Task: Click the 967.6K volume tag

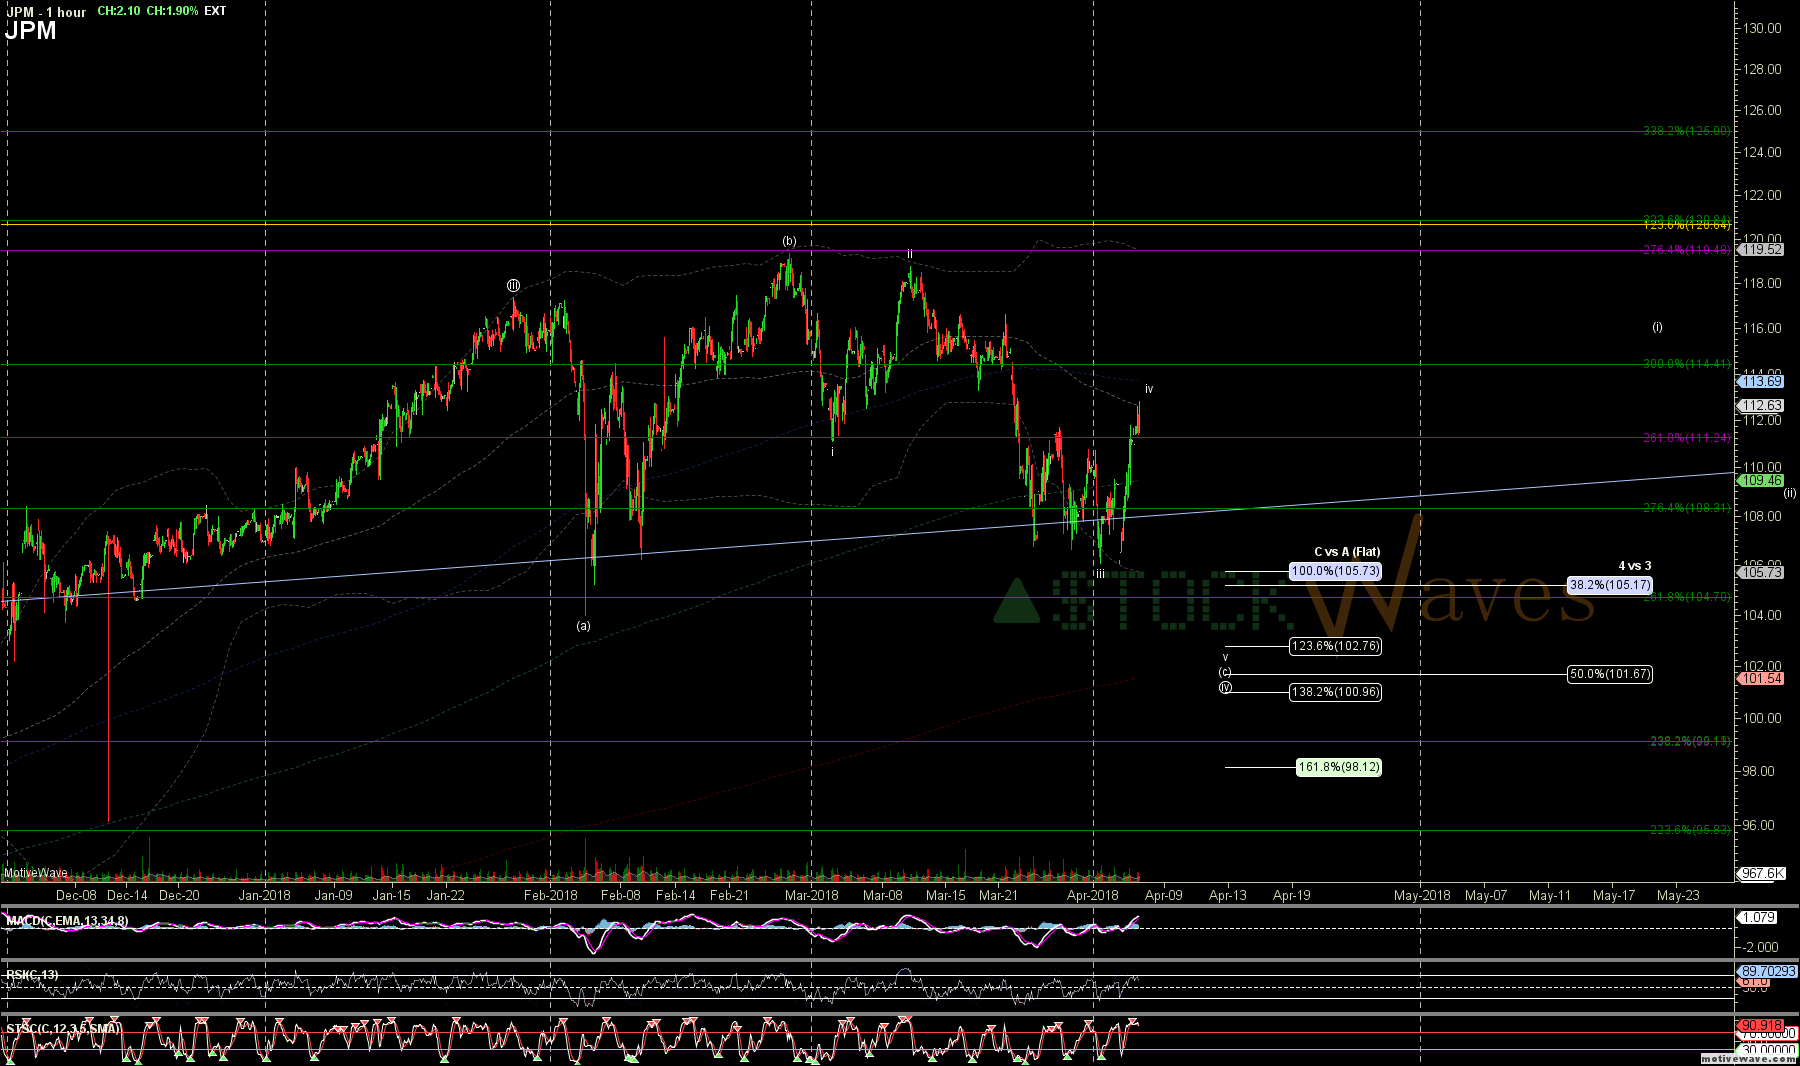Action: click(1761, 873)
